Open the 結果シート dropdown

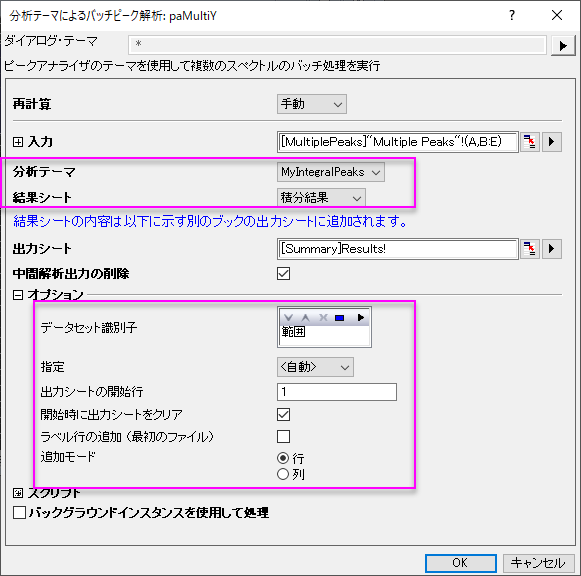321,198
